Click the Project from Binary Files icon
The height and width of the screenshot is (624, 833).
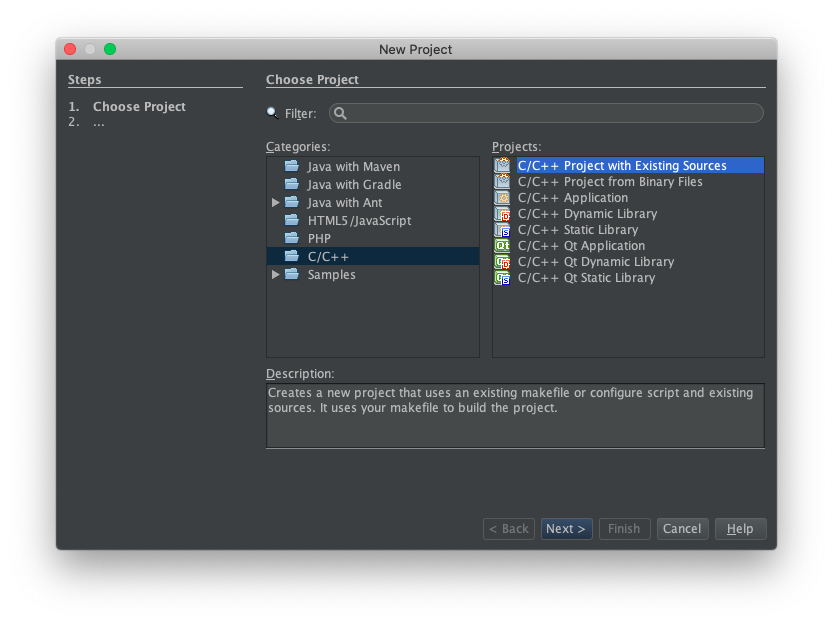point(502,182)
